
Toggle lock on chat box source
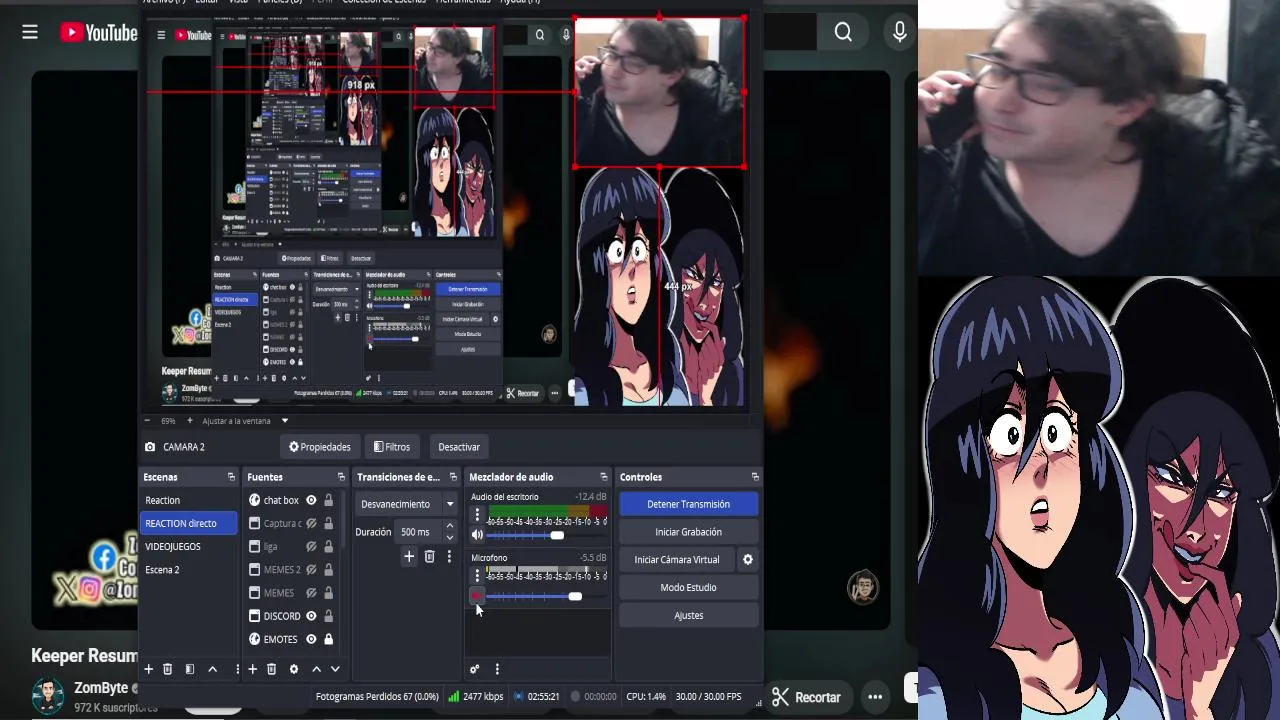click(x=328, y=500)
